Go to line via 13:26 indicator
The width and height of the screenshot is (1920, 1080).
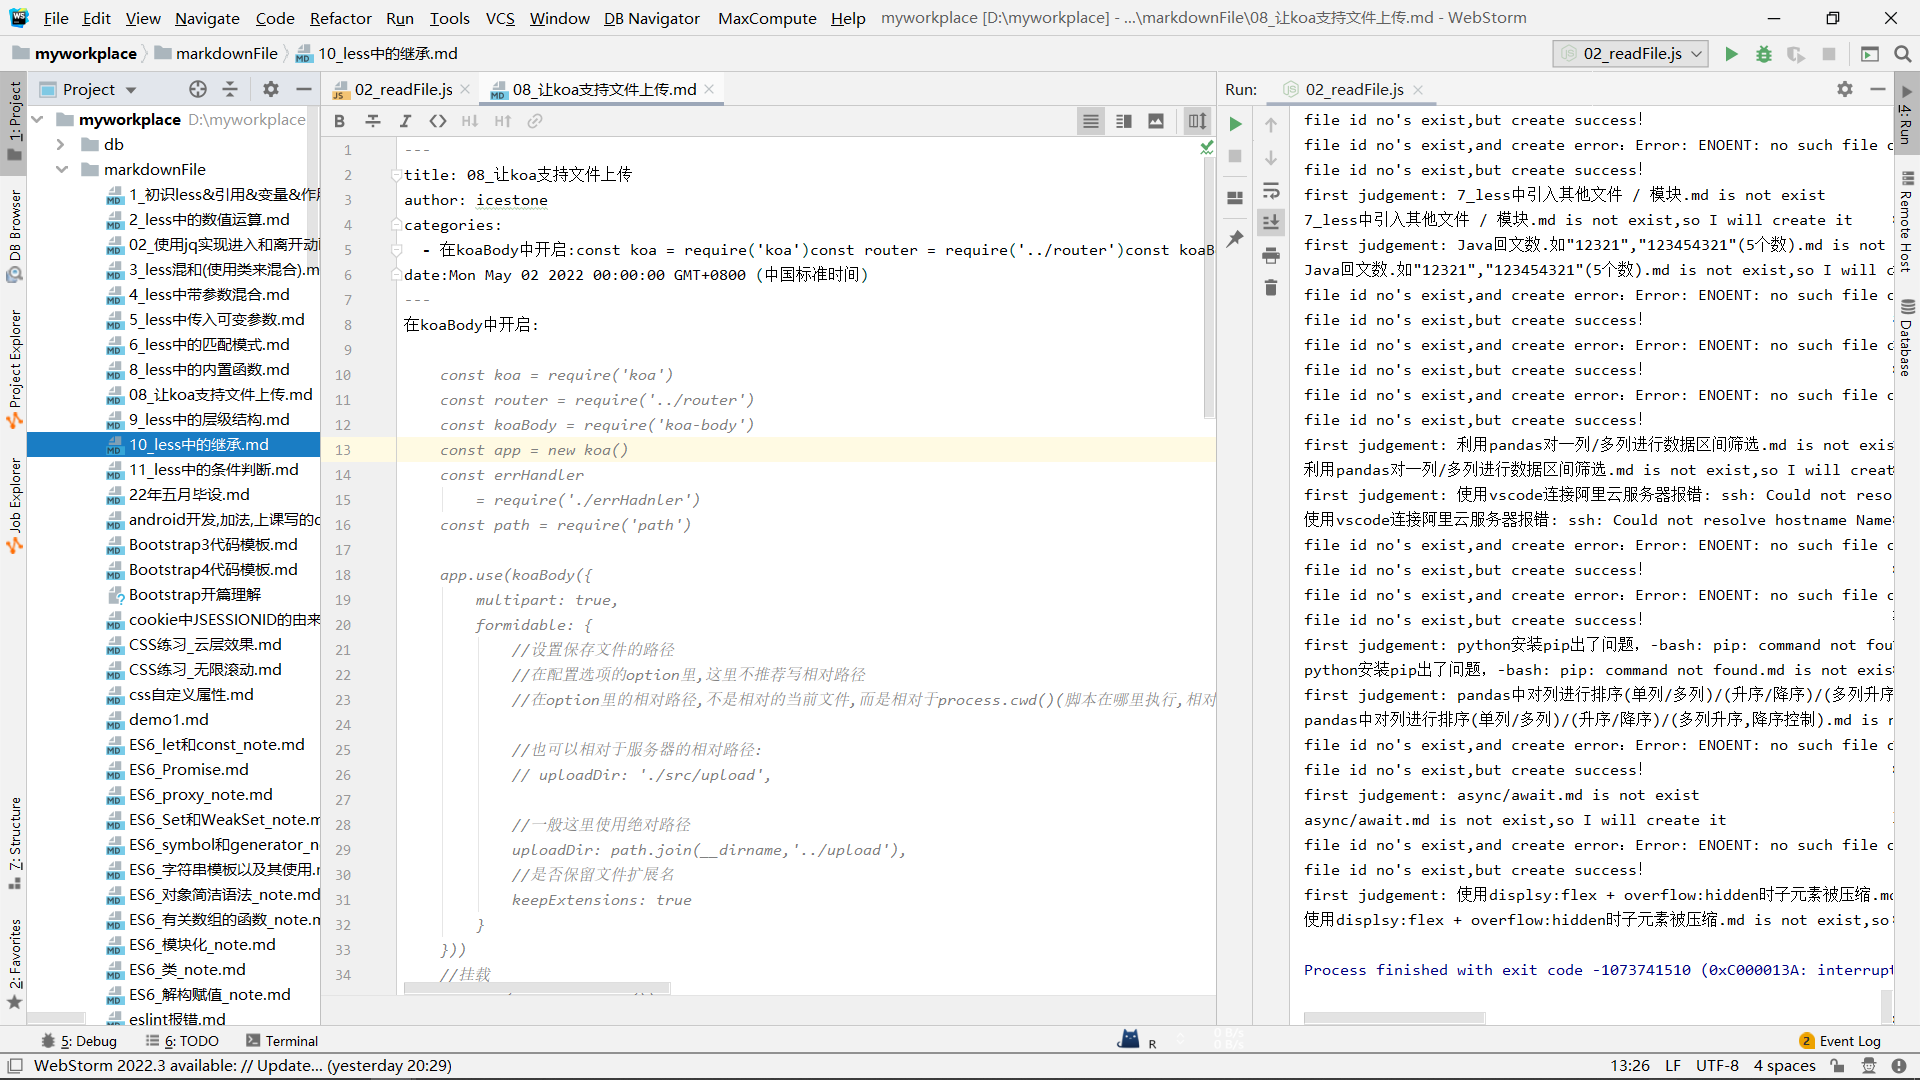(x=1630, y=1066)
